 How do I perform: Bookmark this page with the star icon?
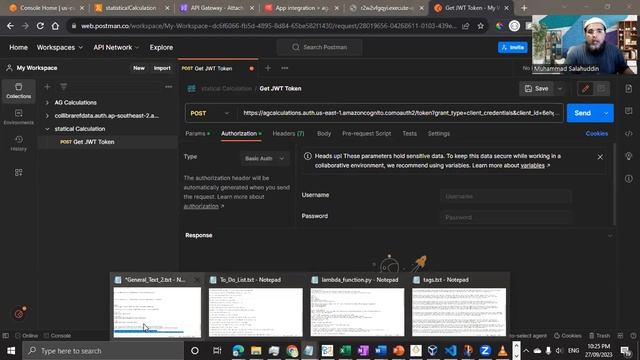[480, 26]
